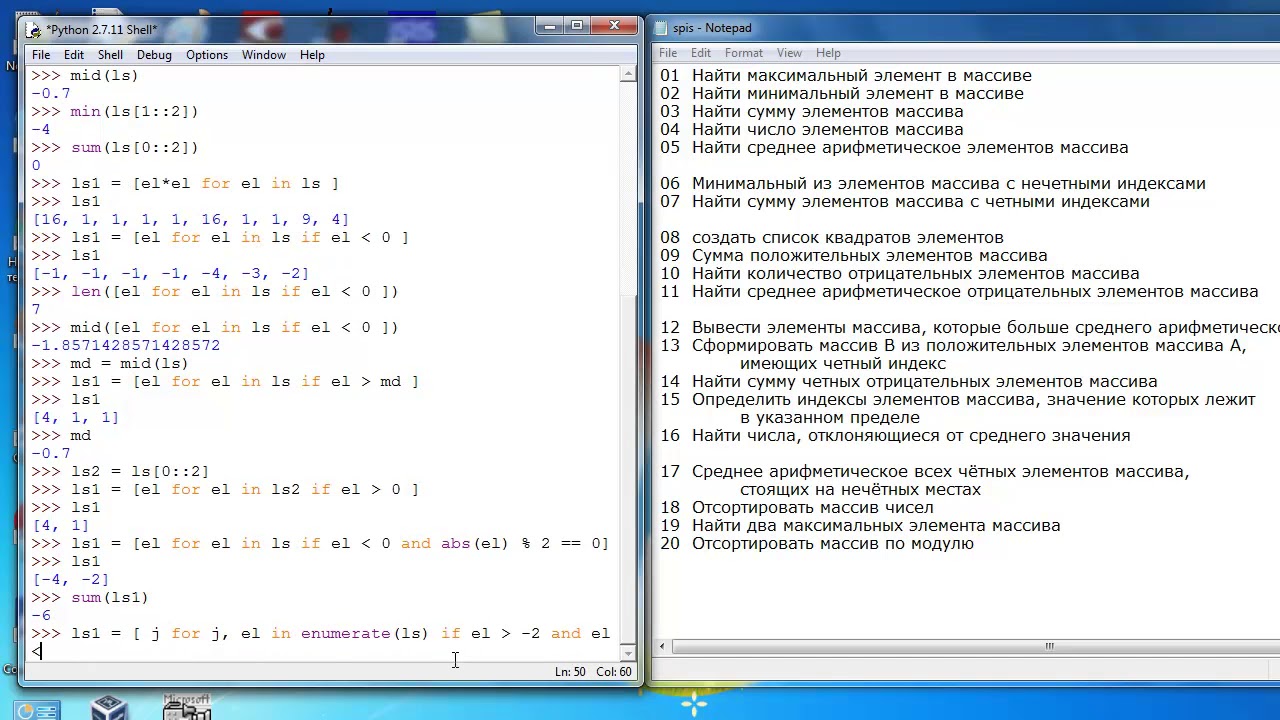Open the Options menu in IDLE
The image size is (1280, 720).
pyautogui.click(x=207, y=55)
